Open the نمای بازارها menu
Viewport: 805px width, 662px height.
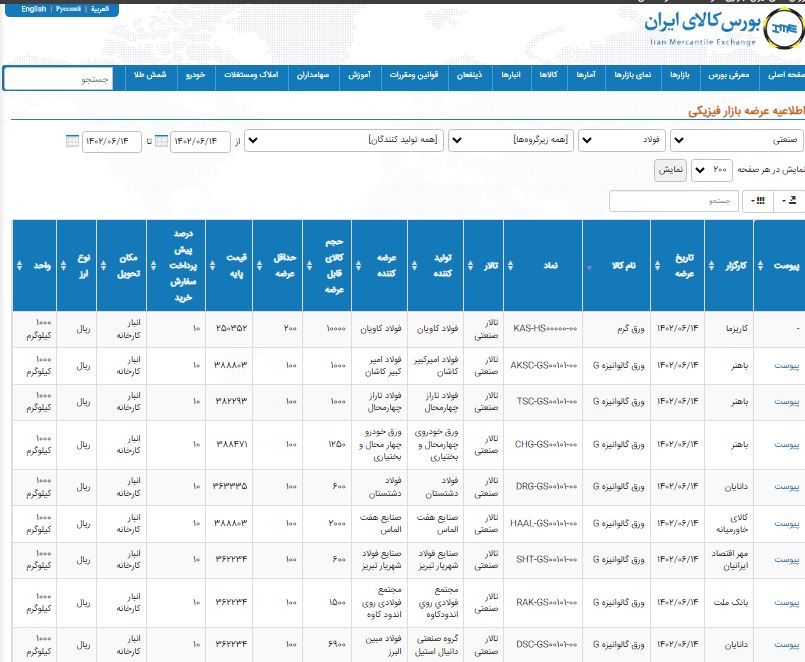(633, 75)
